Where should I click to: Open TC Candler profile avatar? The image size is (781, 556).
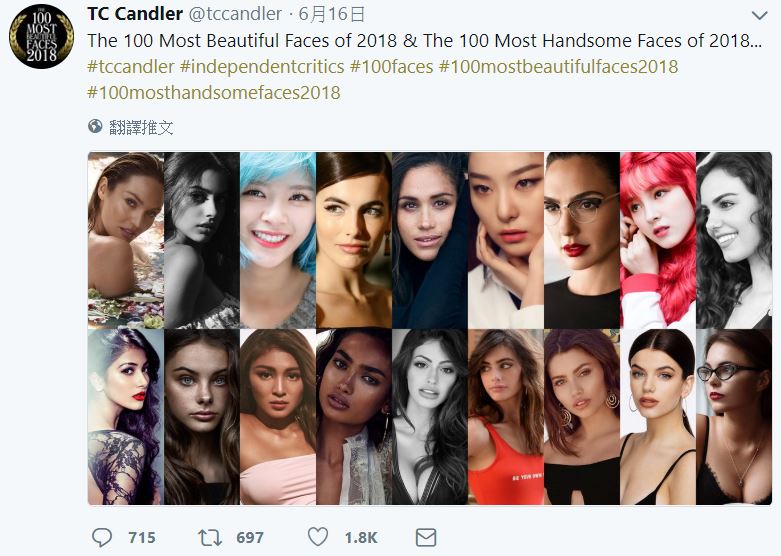click(x=42, y=37)
